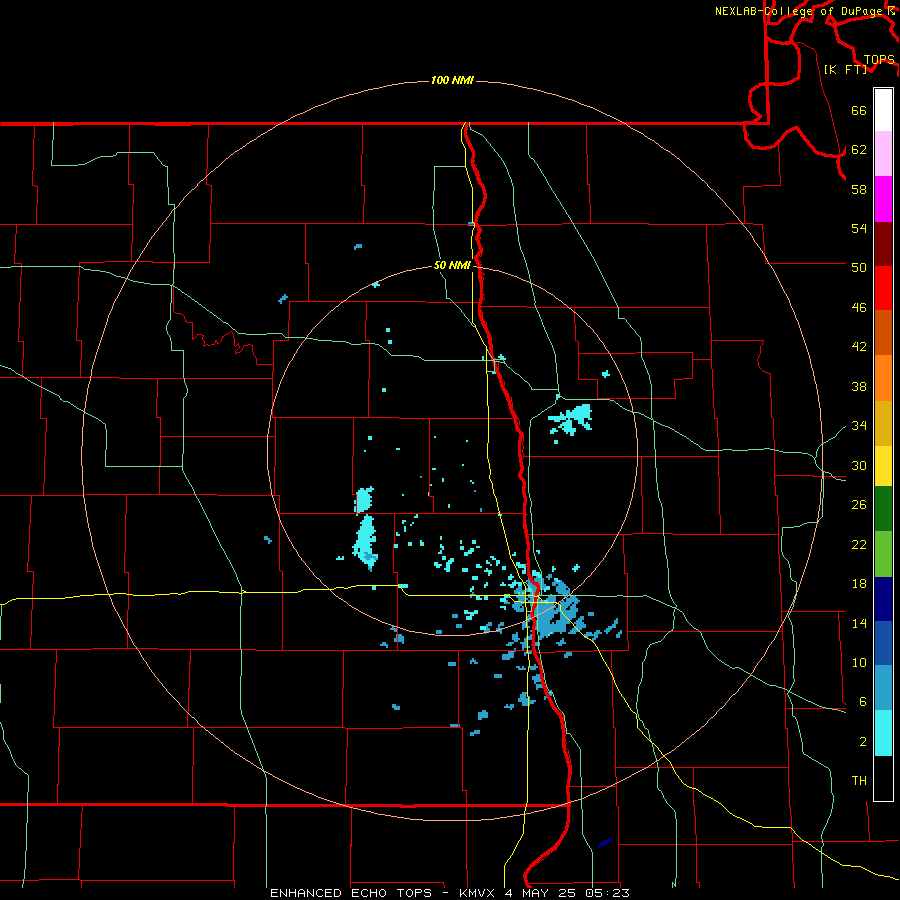This screenshot has height=900, width=900.
Task: Click the white 66 K FT color swatch
Action: 883,110
